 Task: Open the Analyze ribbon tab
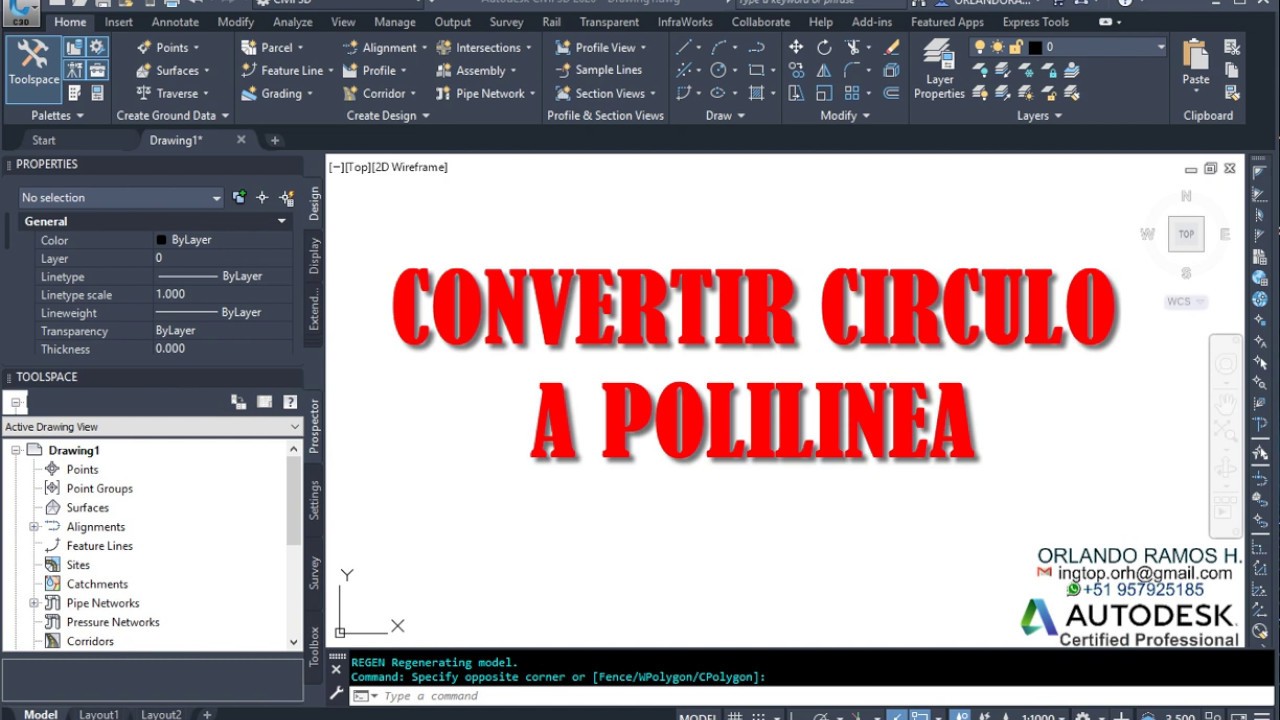pos(293,22)
